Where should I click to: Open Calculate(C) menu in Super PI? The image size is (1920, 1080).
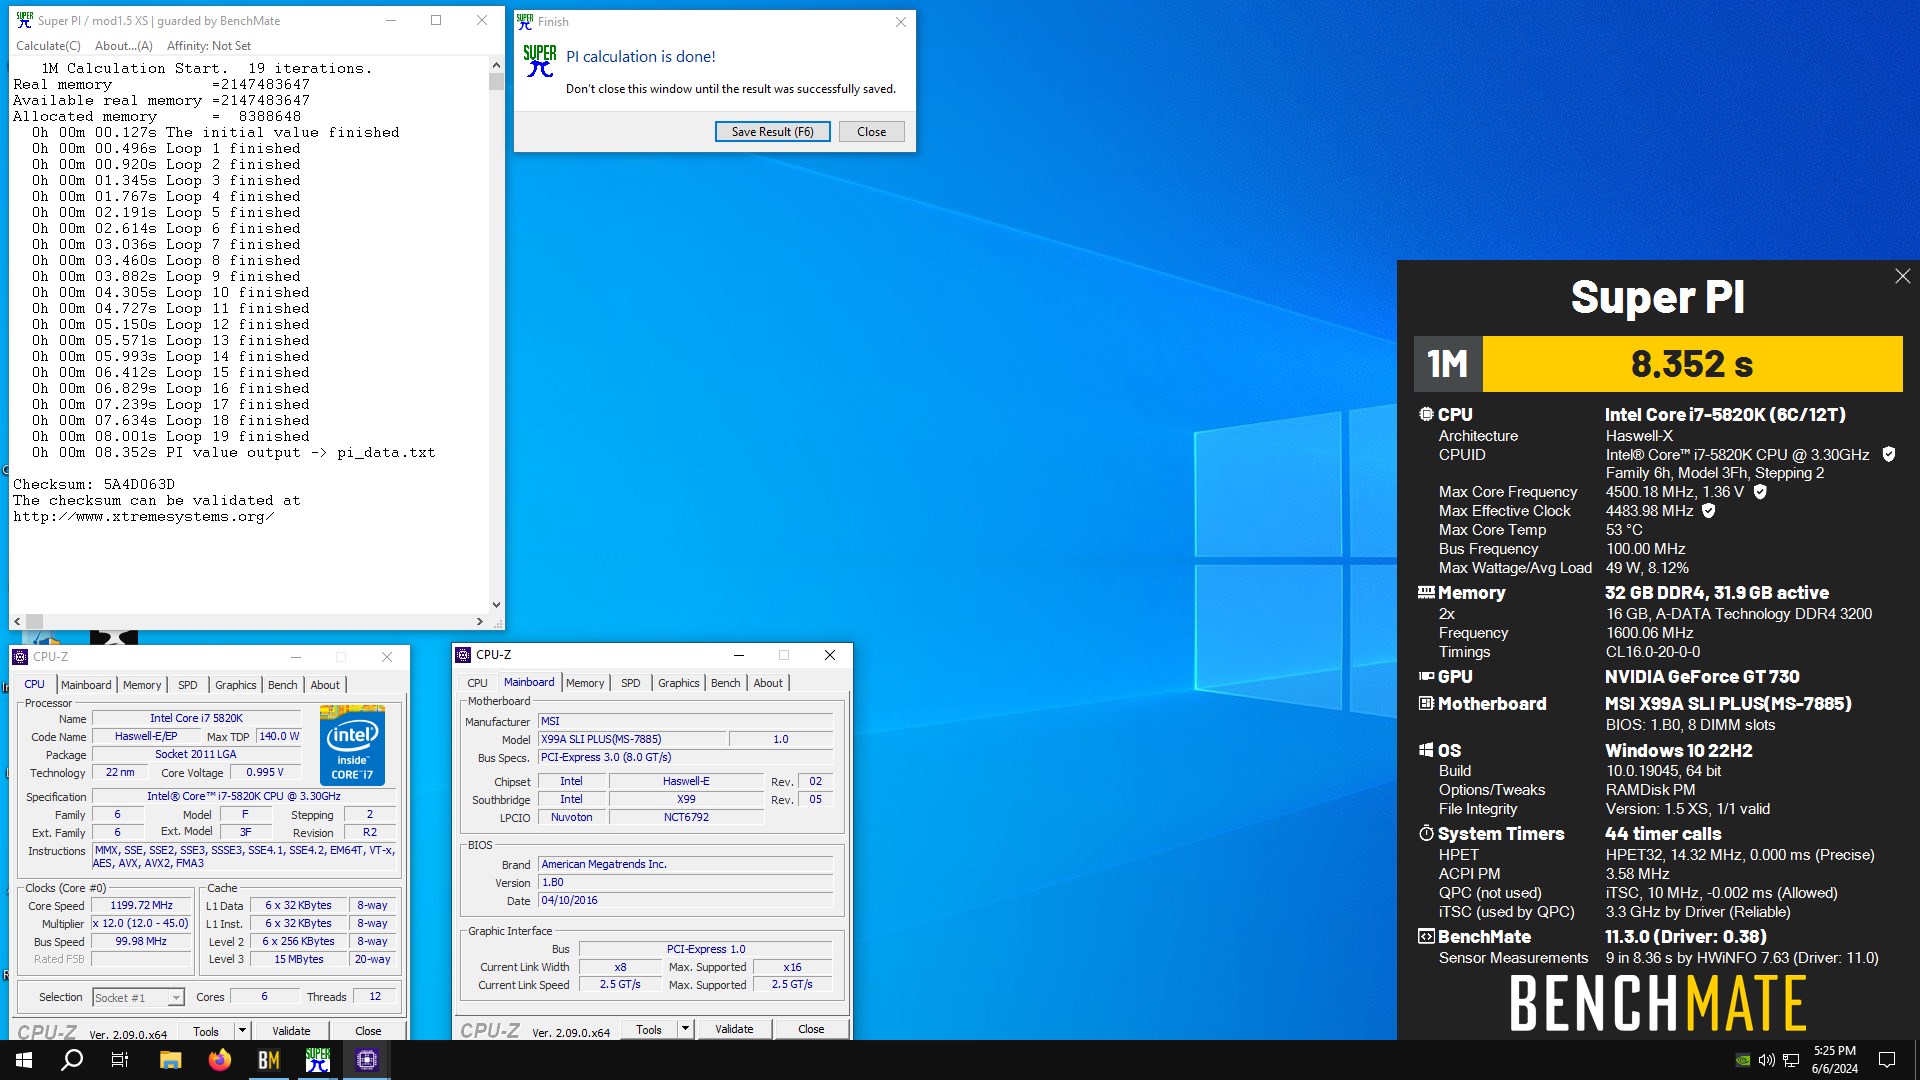(48, 45)
